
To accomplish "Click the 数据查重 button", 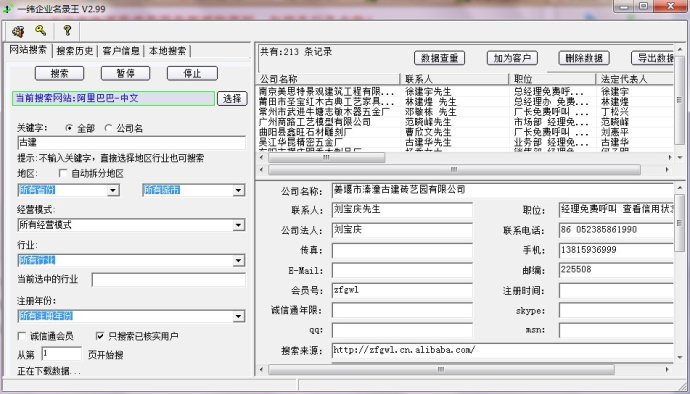I will coord(440,58).
